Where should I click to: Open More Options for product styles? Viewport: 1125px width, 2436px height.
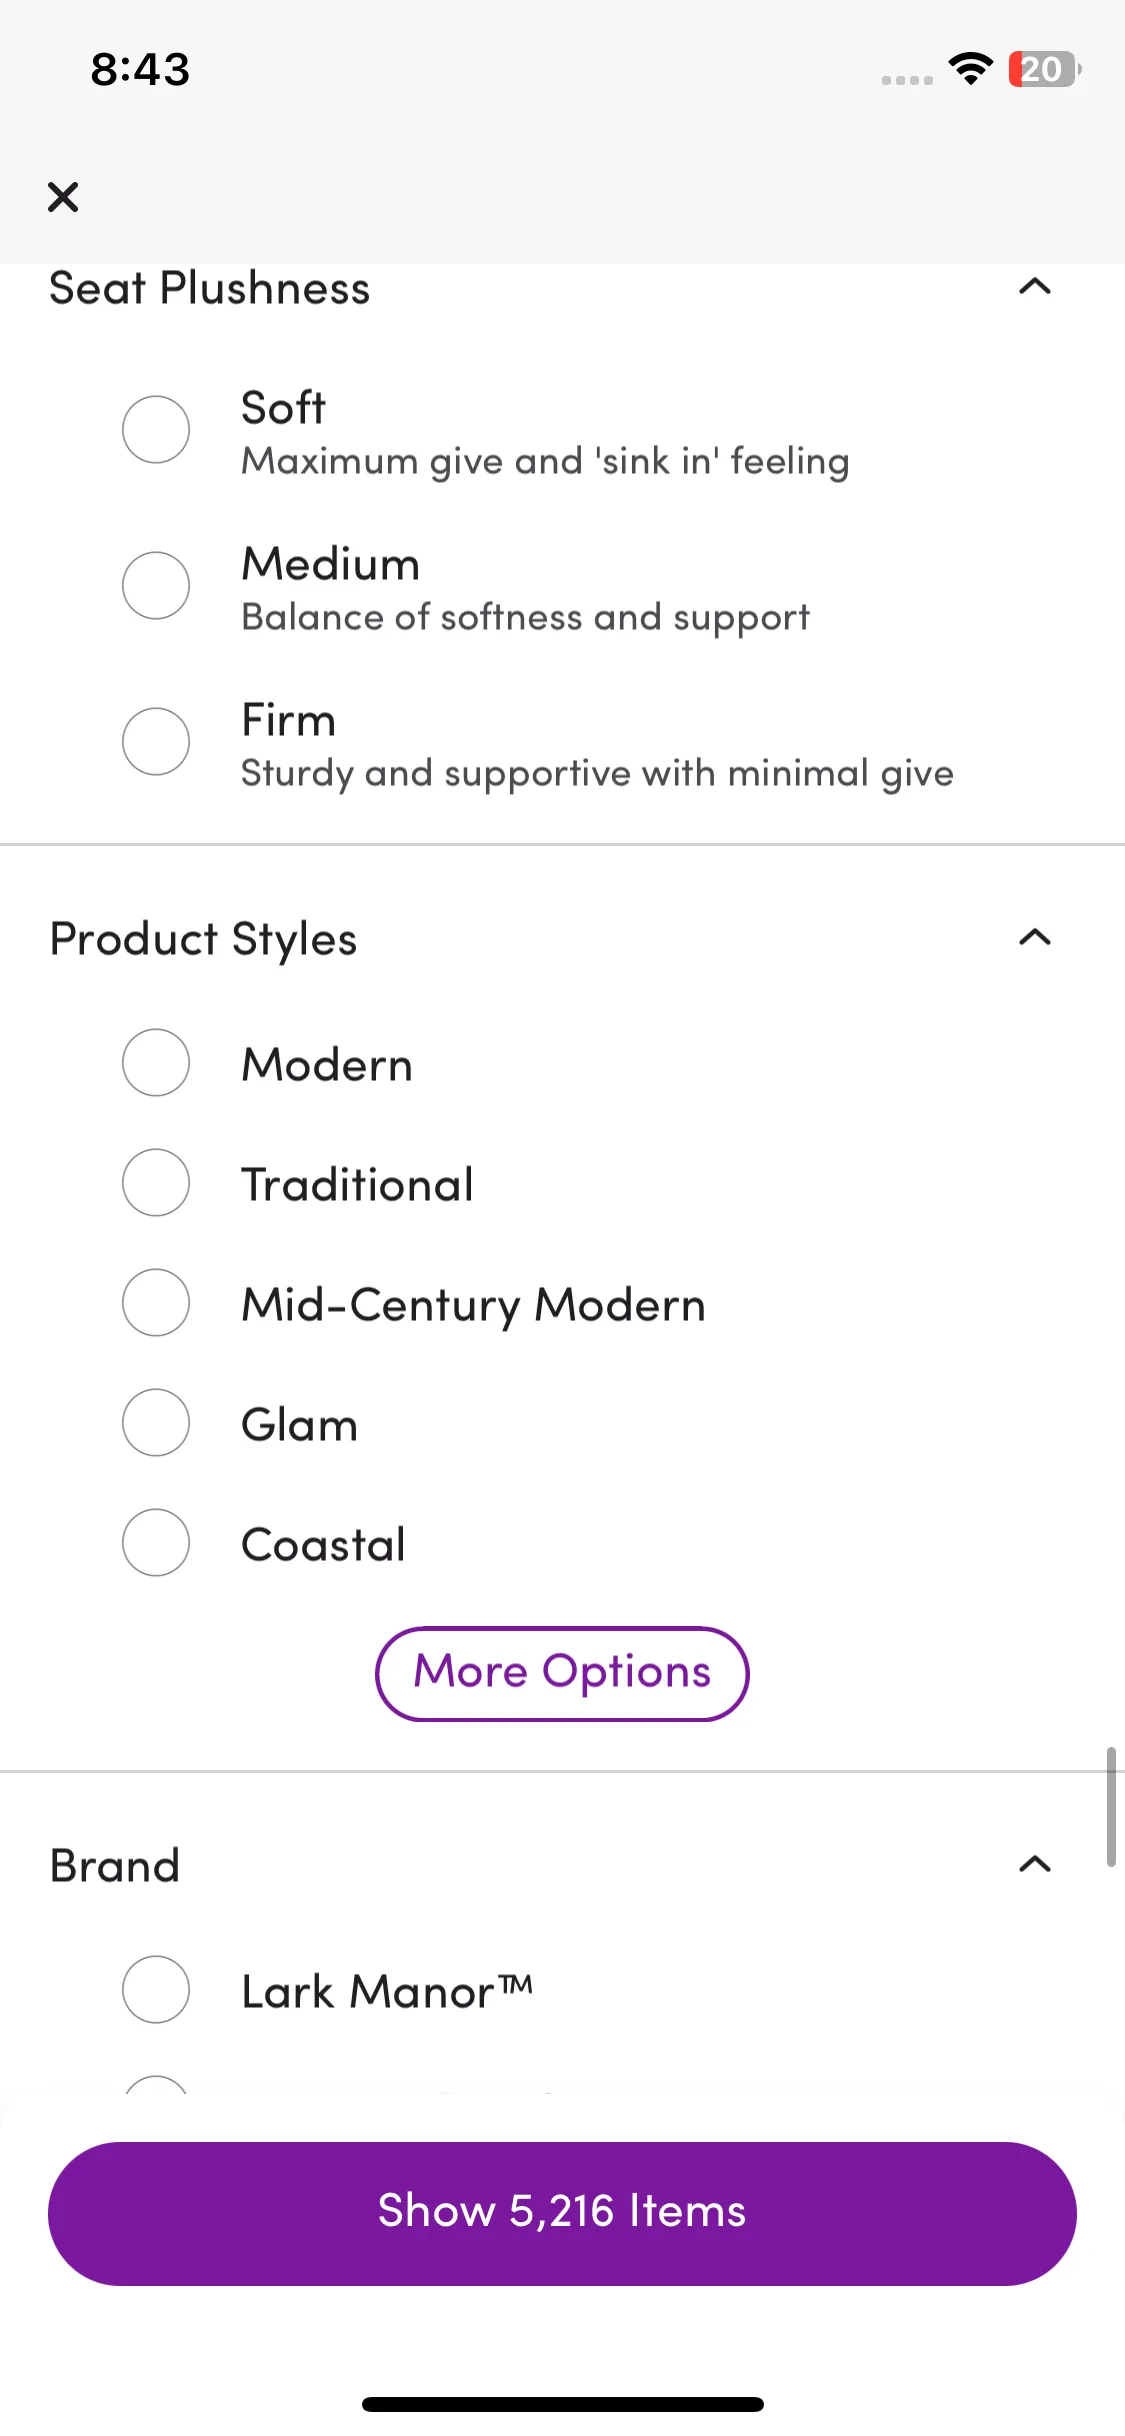tap(562, 1674)
